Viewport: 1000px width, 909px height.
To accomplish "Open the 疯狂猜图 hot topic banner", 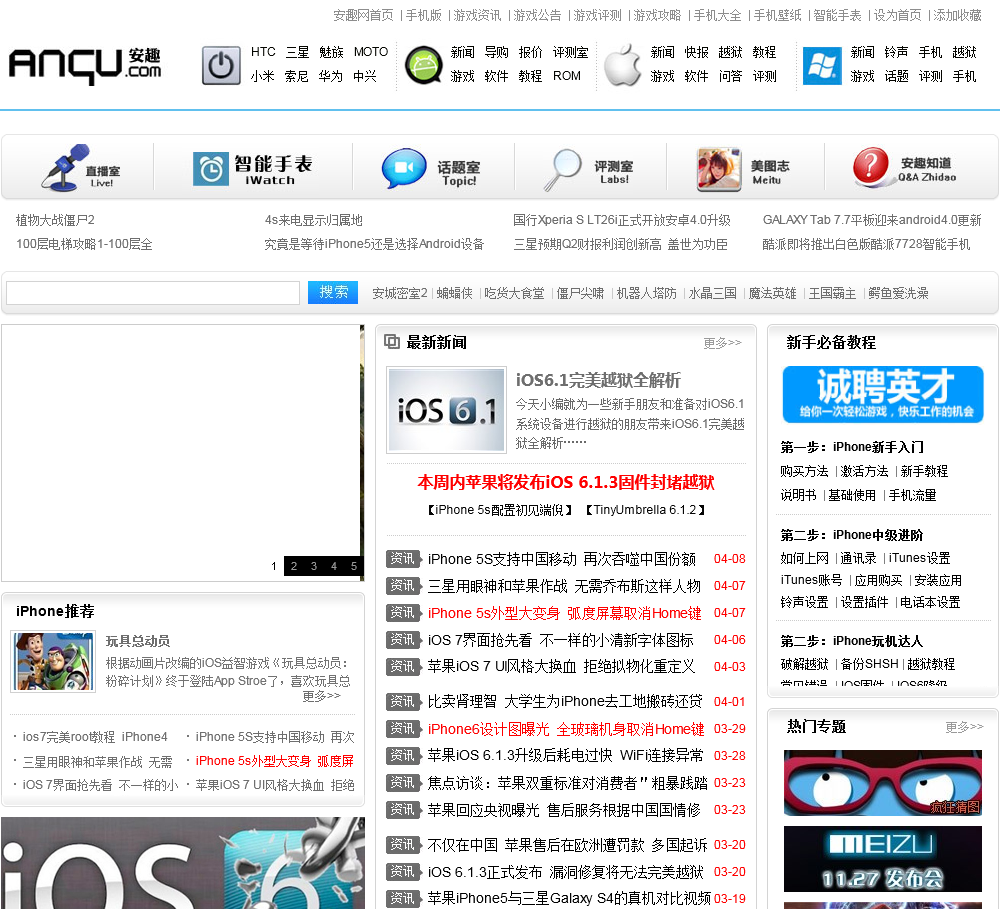I will (x=882, y=783).
